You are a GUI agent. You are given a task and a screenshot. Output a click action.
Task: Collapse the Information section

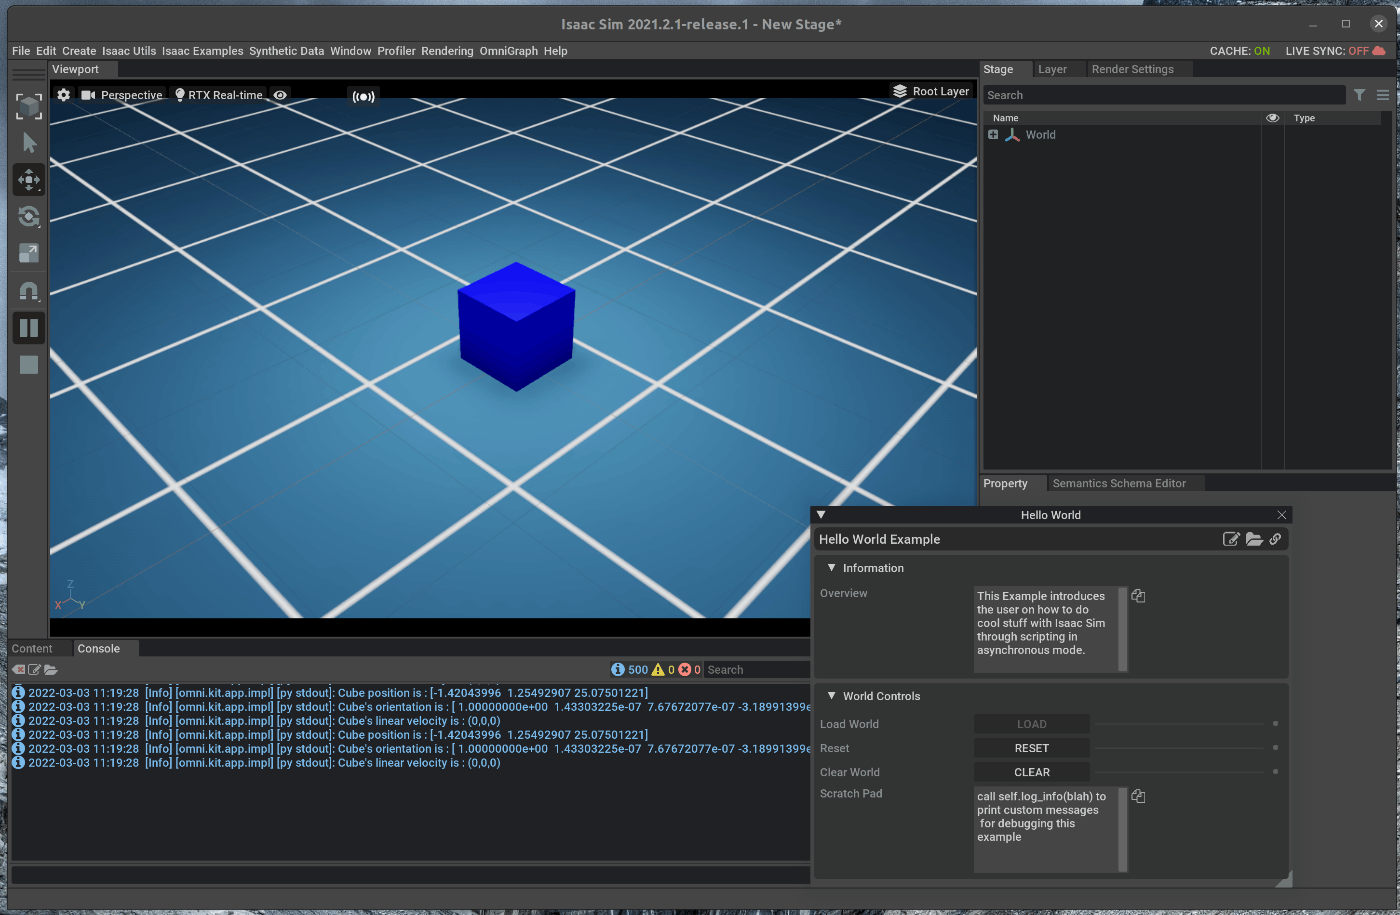[x=831, y=567]
